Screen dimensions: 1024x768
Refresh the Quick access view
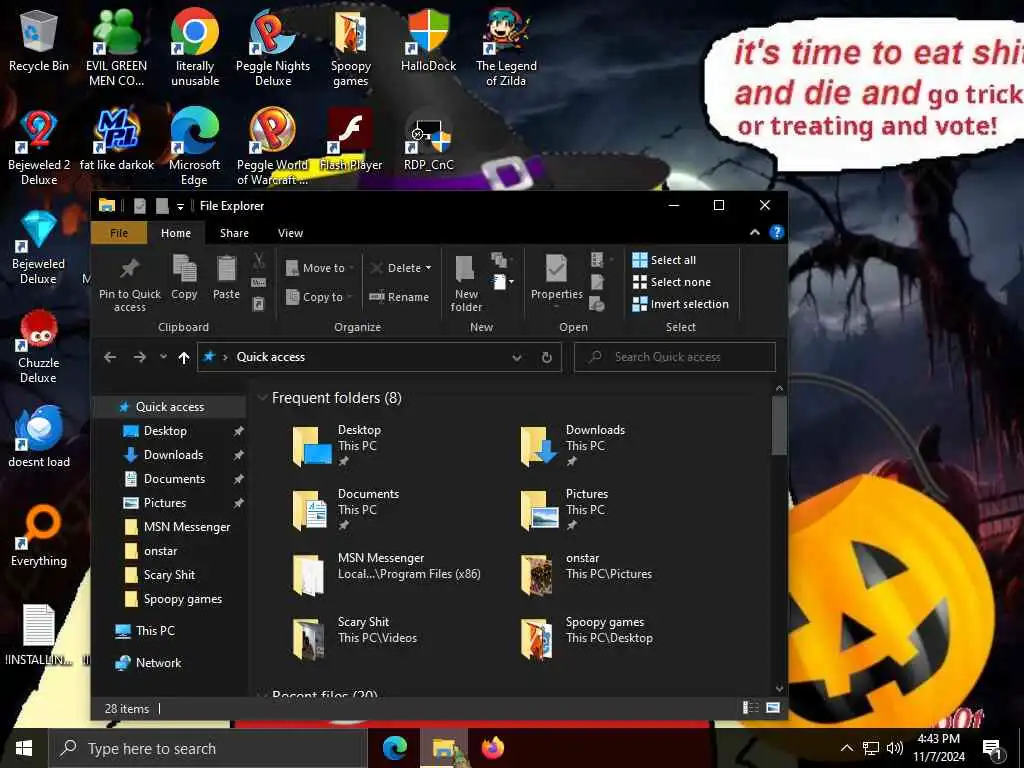coord(547,357)
